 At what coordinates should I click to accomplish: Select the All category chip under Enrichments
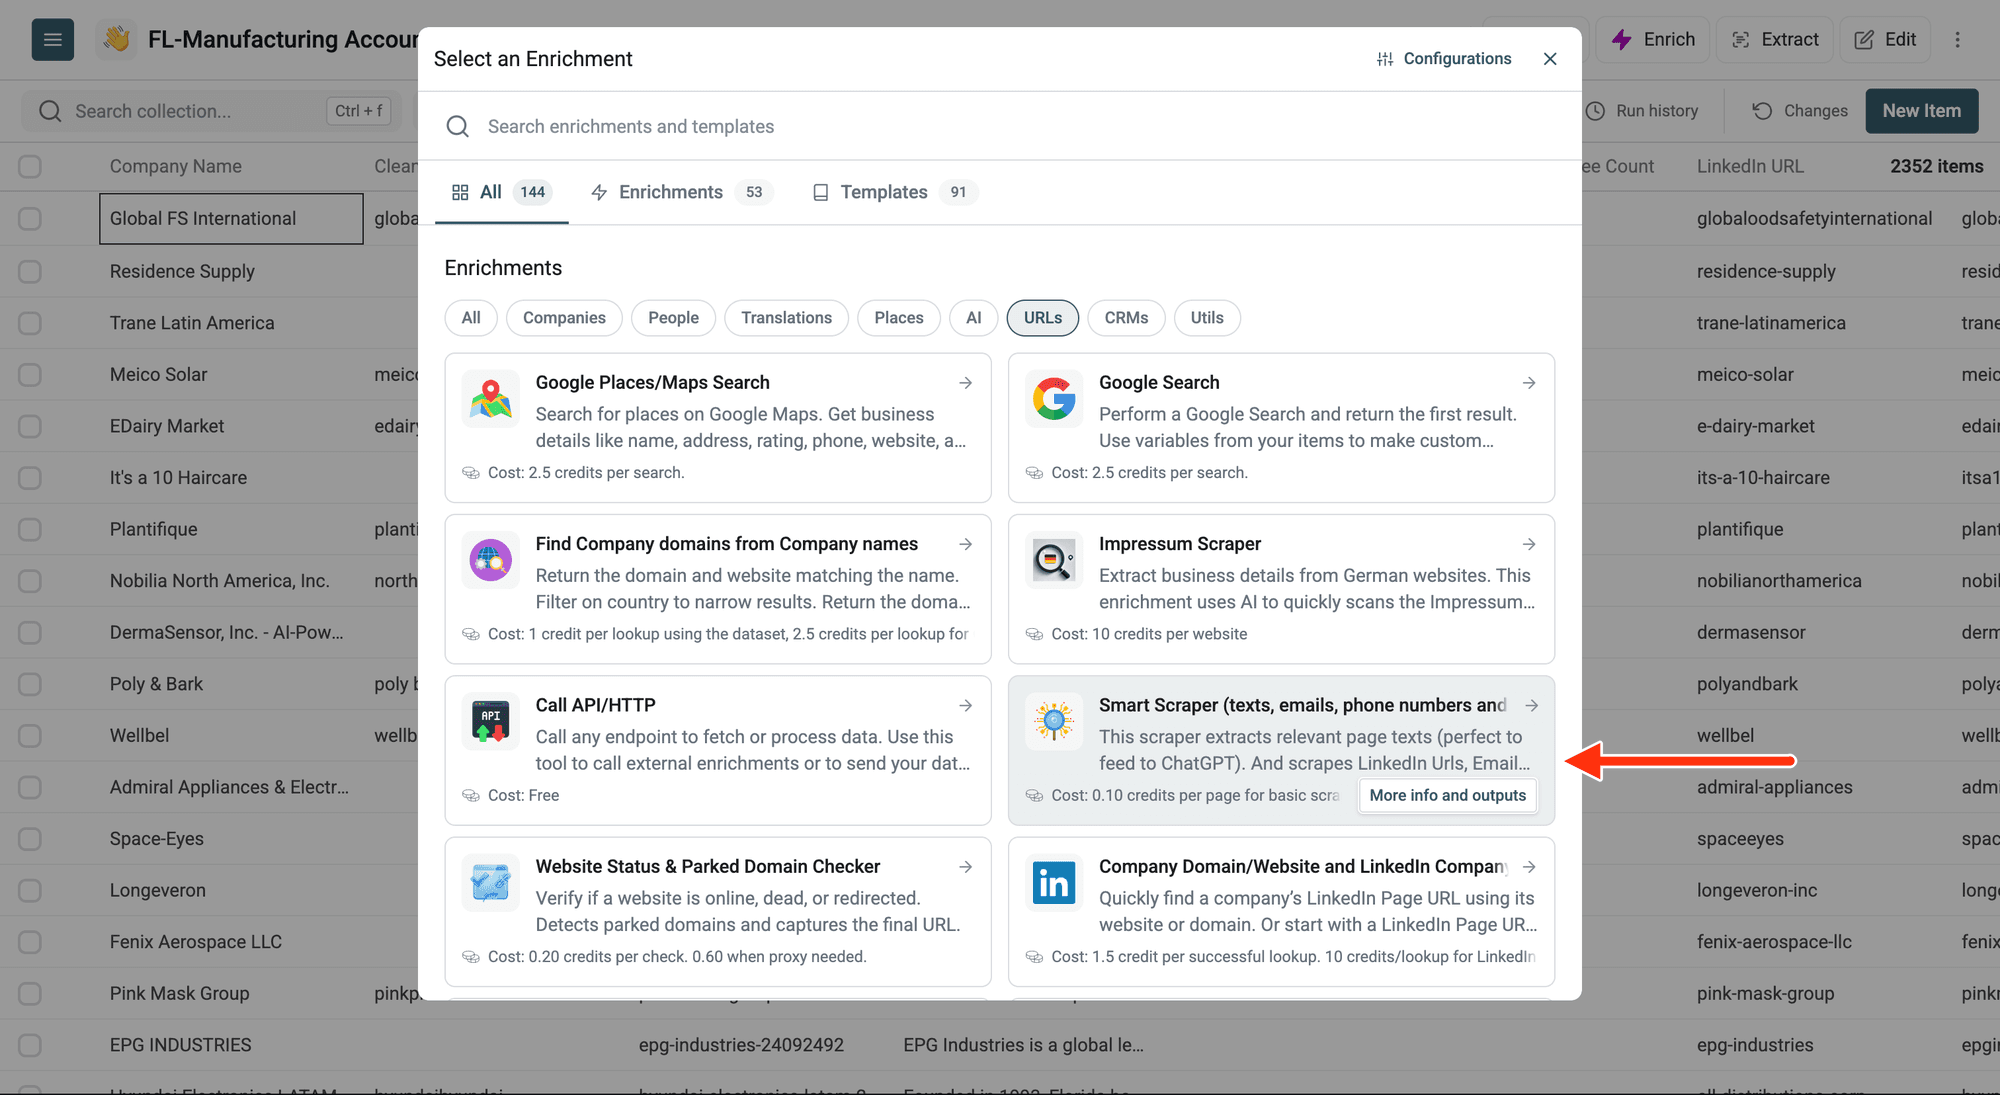click(471, 318)
